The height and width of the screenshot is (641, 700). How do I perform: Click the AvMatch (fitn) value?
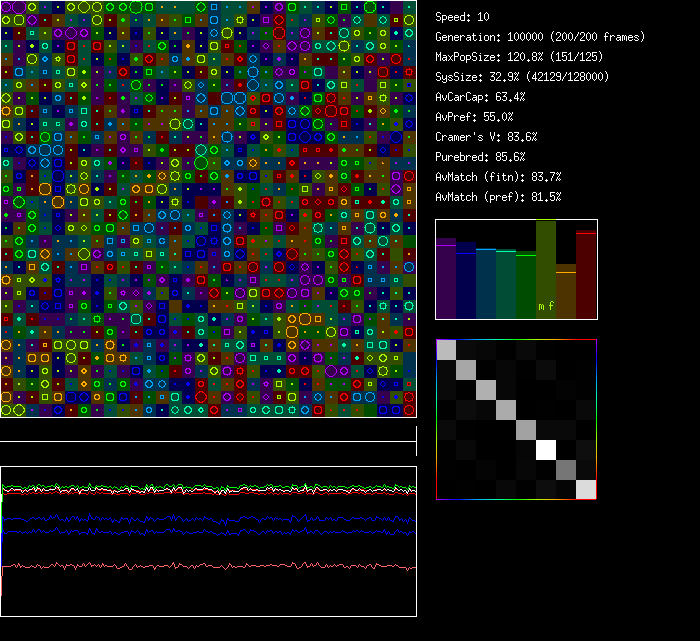coord(498,177)
